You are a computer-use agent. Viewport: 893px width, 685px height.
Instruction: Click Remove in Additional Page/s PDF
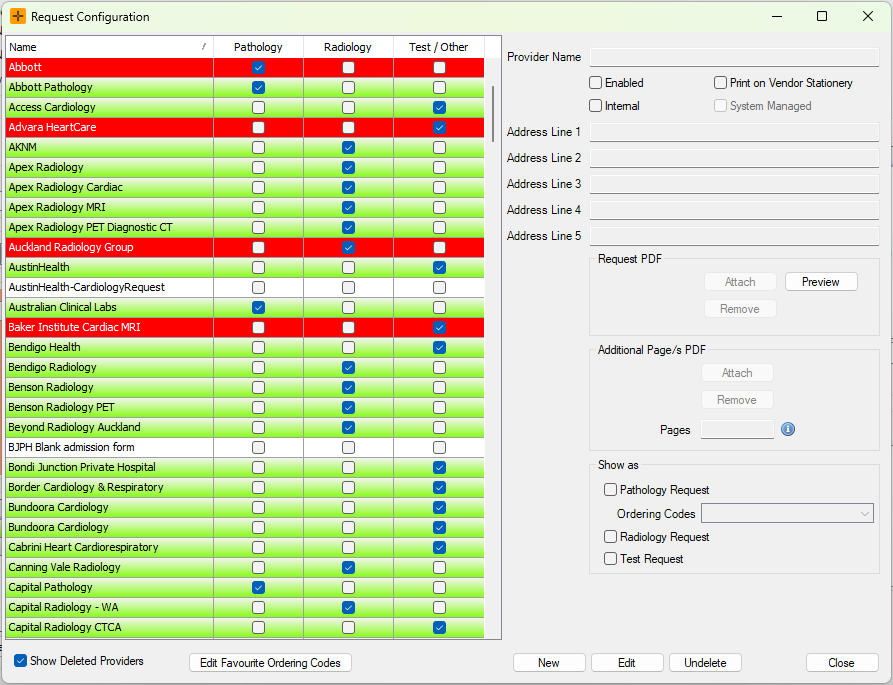coord(737,400)
